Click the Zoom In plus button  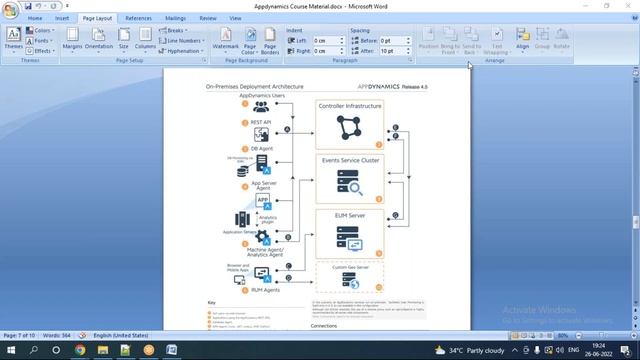tap(634, 336)
